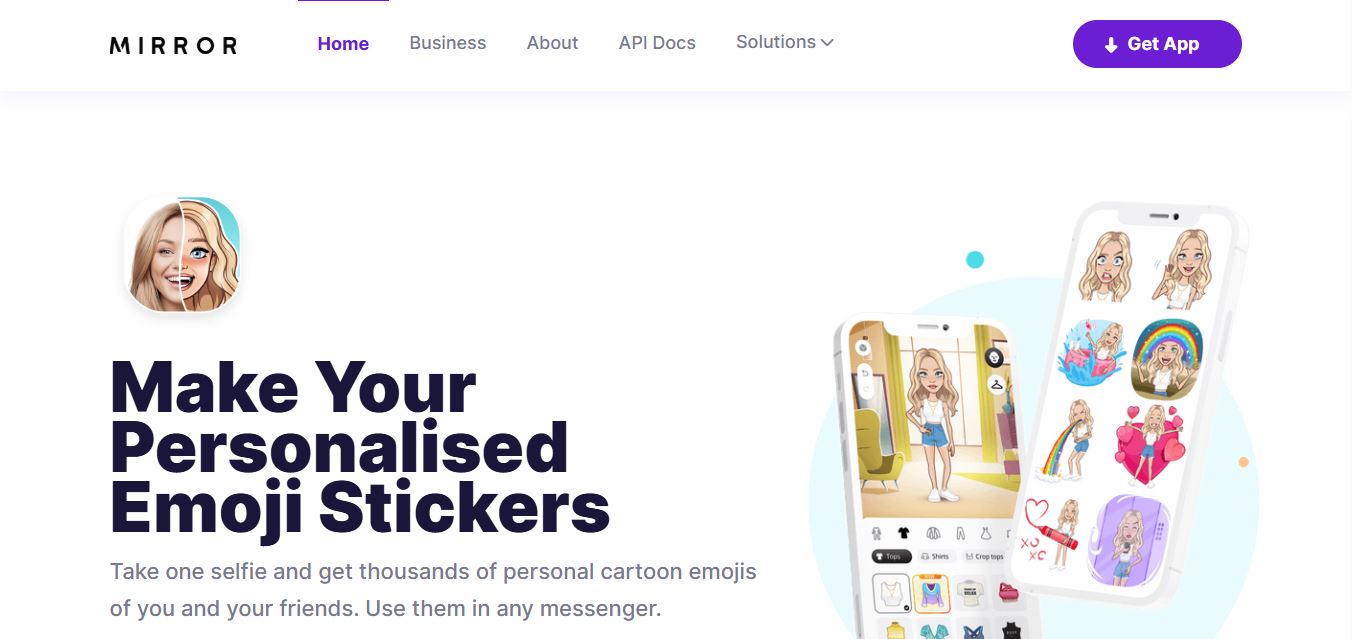The width and height of the screenshot is (1352, 639).
Task: Tap the rainbow sticker thumbnail
Action: [x=1166, y=357]
